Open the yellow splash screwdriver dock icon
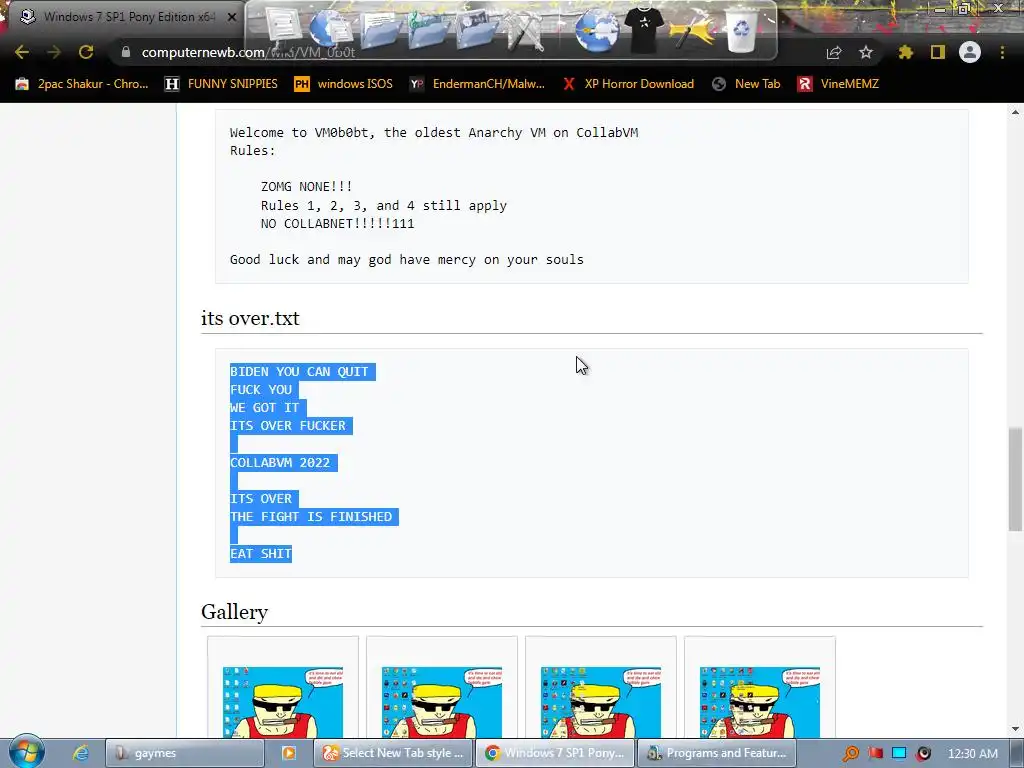 pos(692,30)
